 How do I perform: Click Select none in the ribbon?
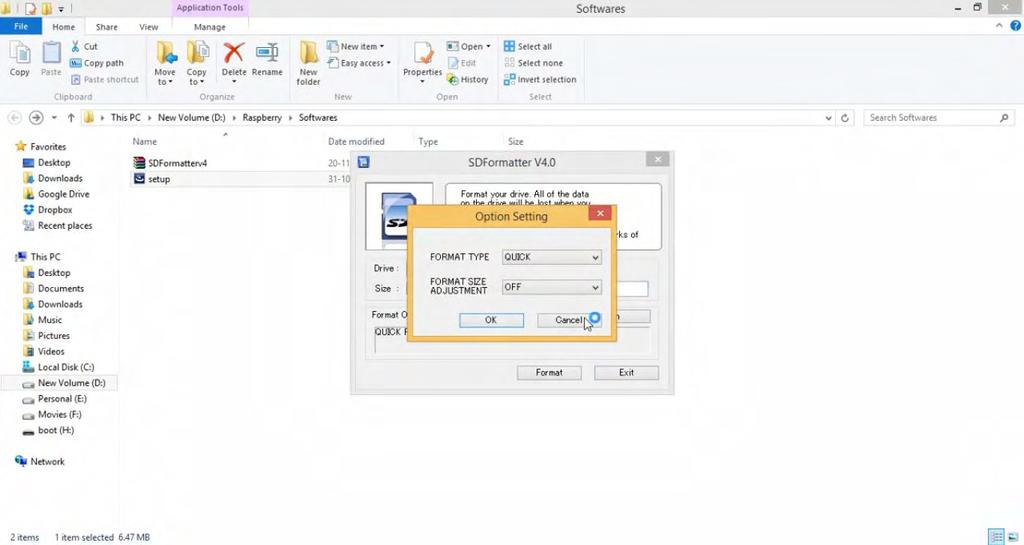tap(533, 63)
